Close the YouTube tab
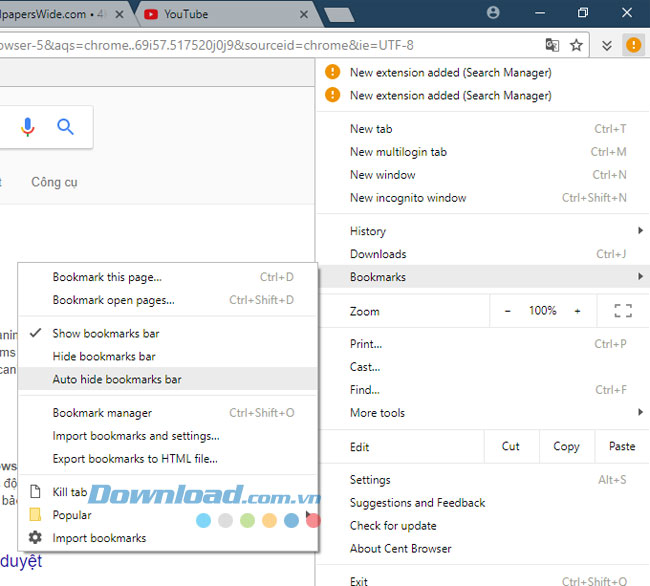This screenshot has height=586, width=650. point(303,15)
